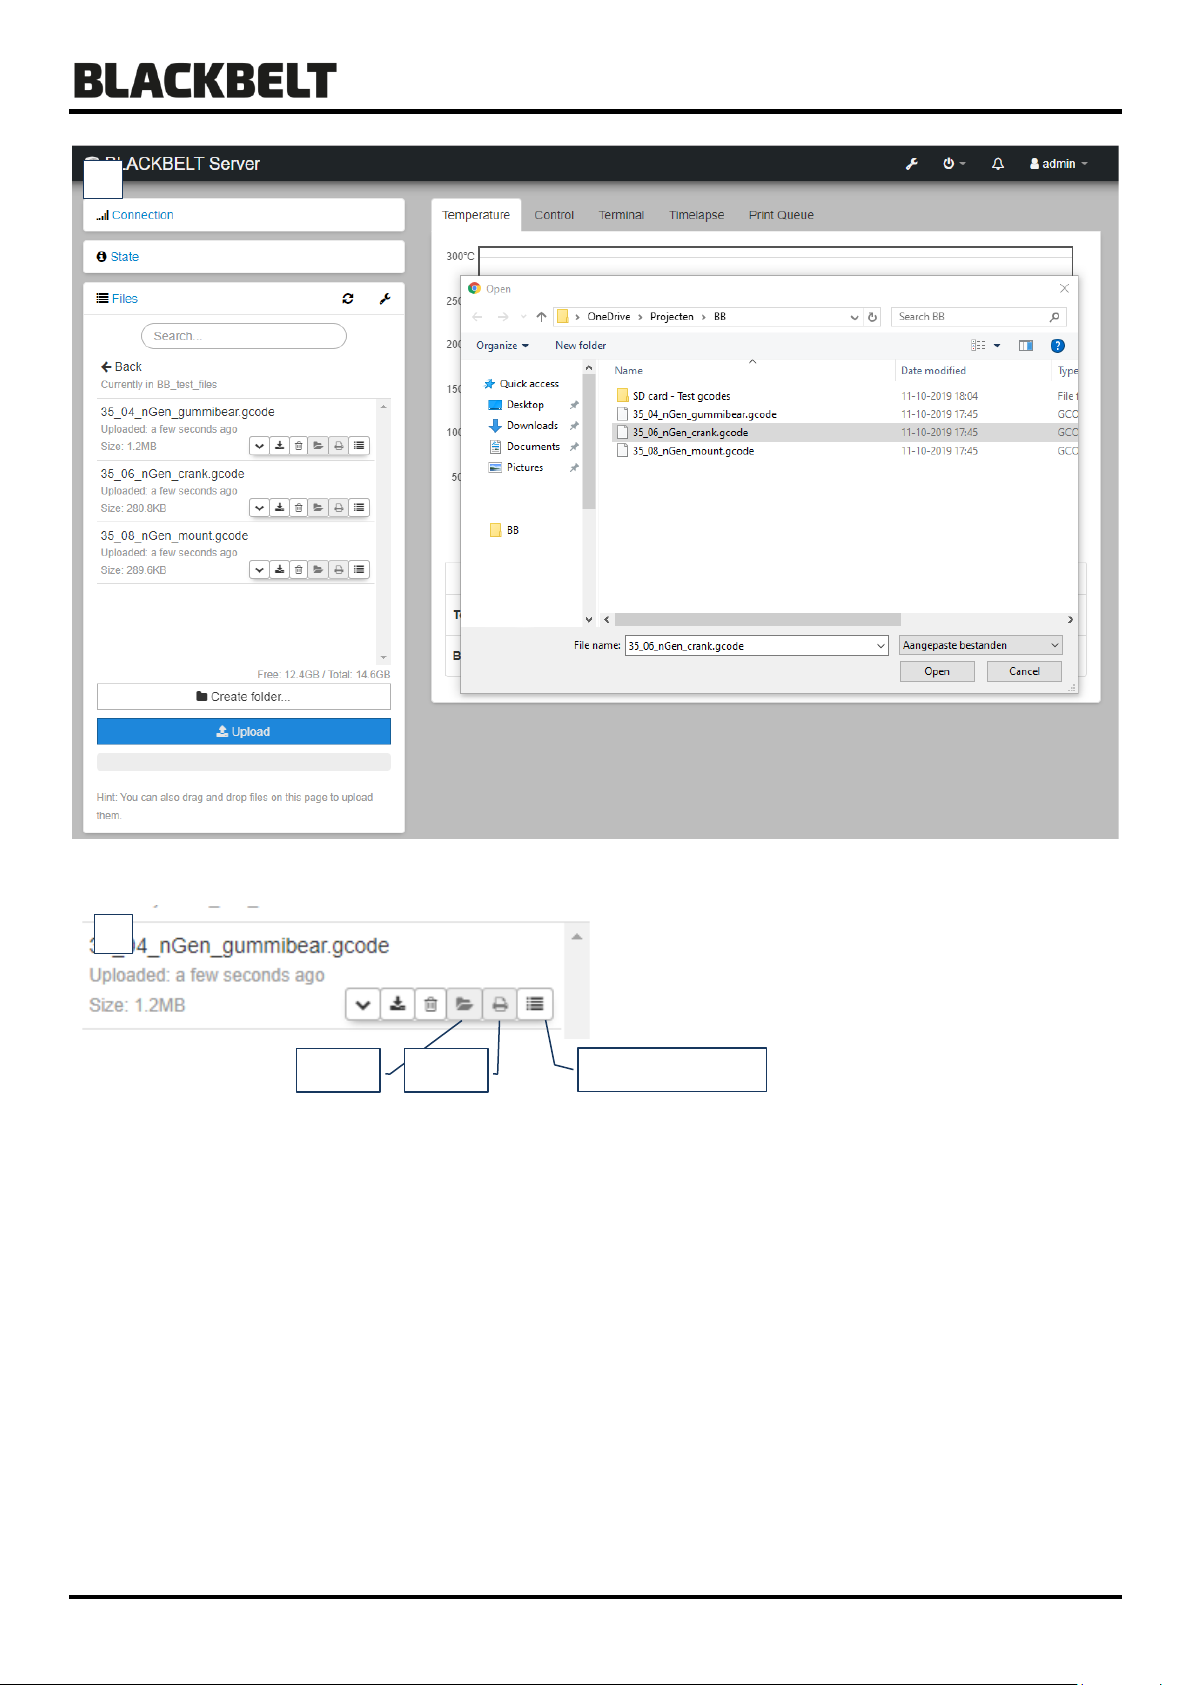Click queue list icon in enlarged gummibear close-up
The height and width of the screenshot is (1685, 1192).
535,1004
